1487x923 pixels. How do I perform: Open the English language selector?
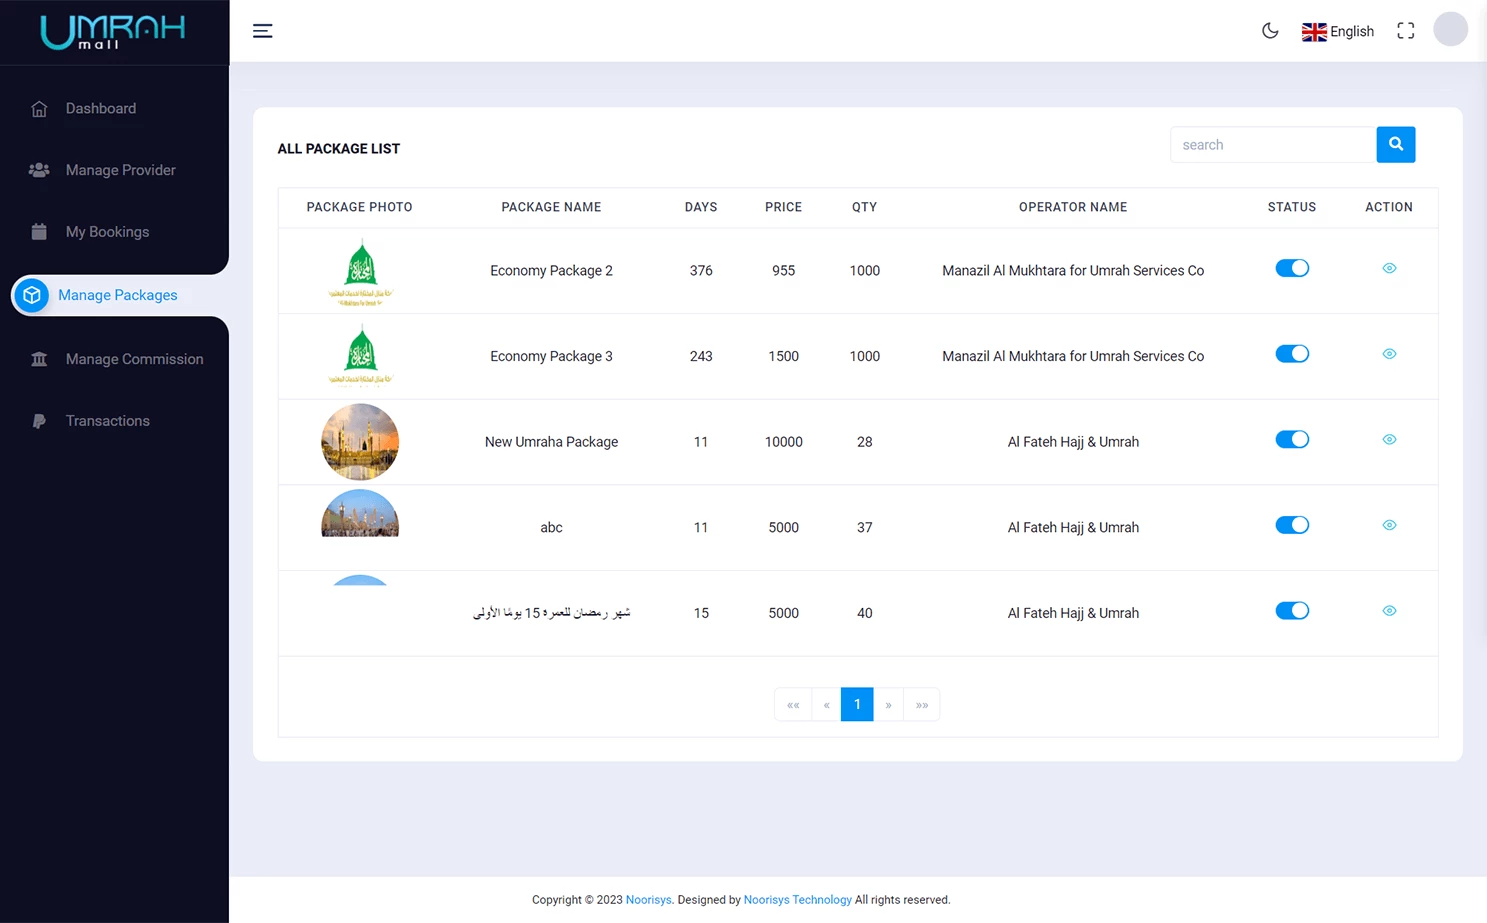[x=1338, y=31]
